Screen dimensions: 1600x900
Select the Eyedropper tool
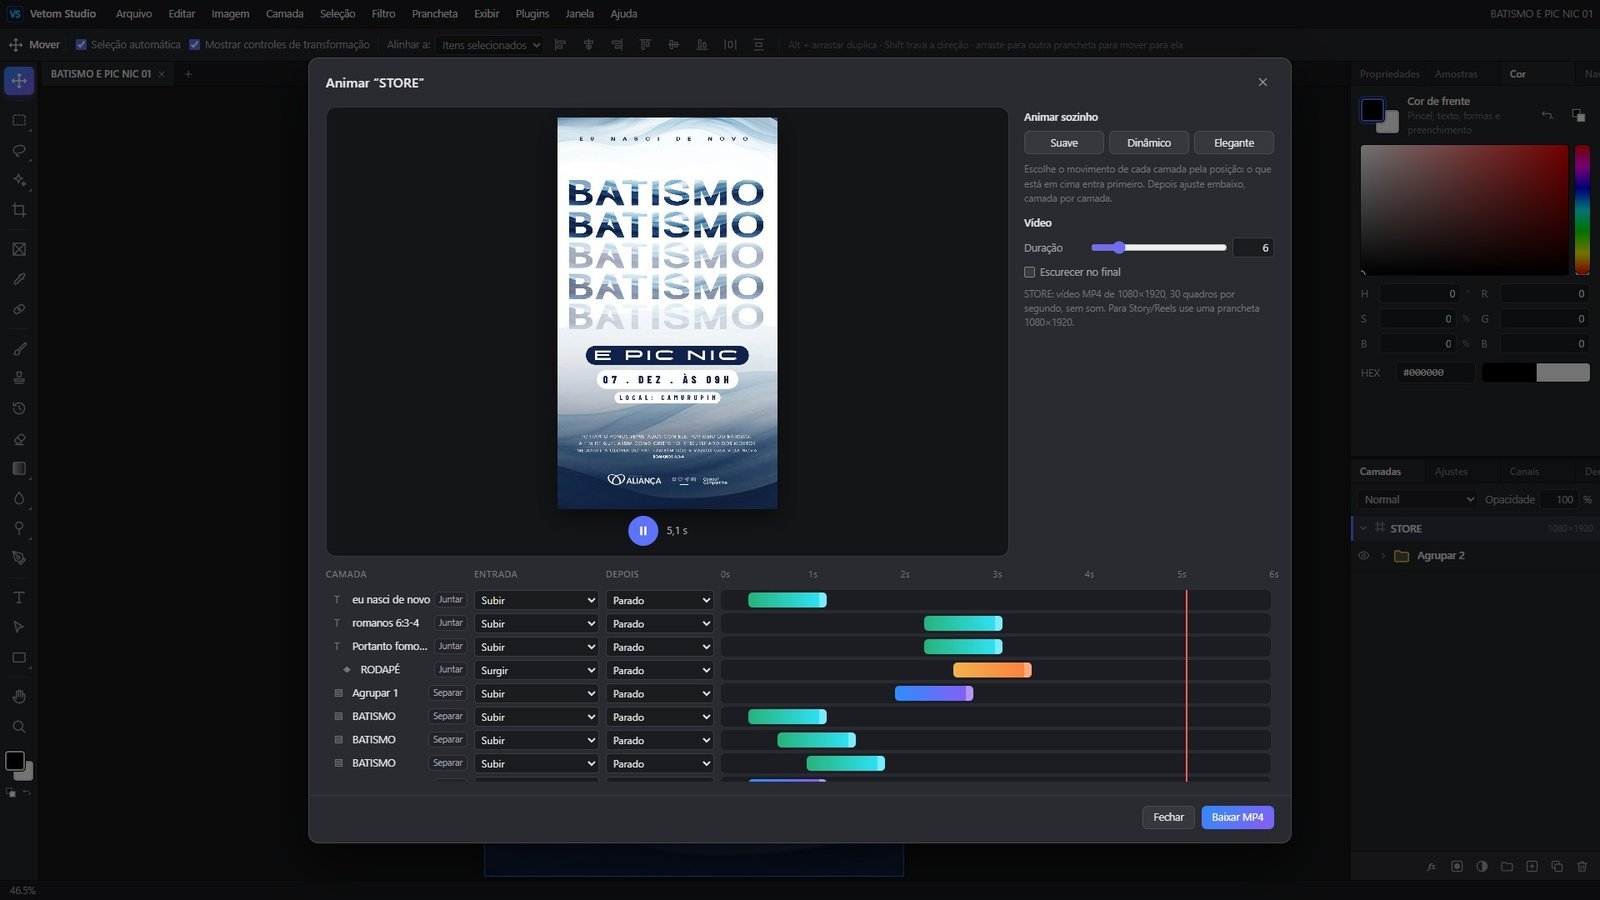point(19,279)
